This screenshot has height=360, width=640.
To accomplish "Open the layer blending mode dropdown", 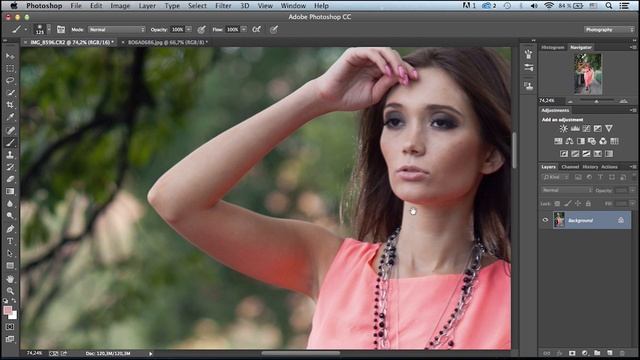I will point(567,190).
